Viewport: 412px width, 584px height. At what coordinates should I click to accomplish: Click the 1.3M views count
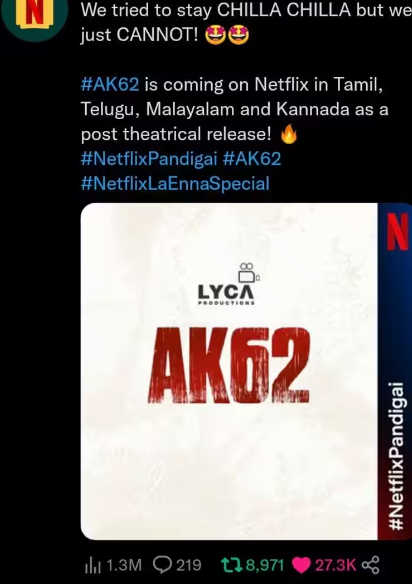[124, 565]
